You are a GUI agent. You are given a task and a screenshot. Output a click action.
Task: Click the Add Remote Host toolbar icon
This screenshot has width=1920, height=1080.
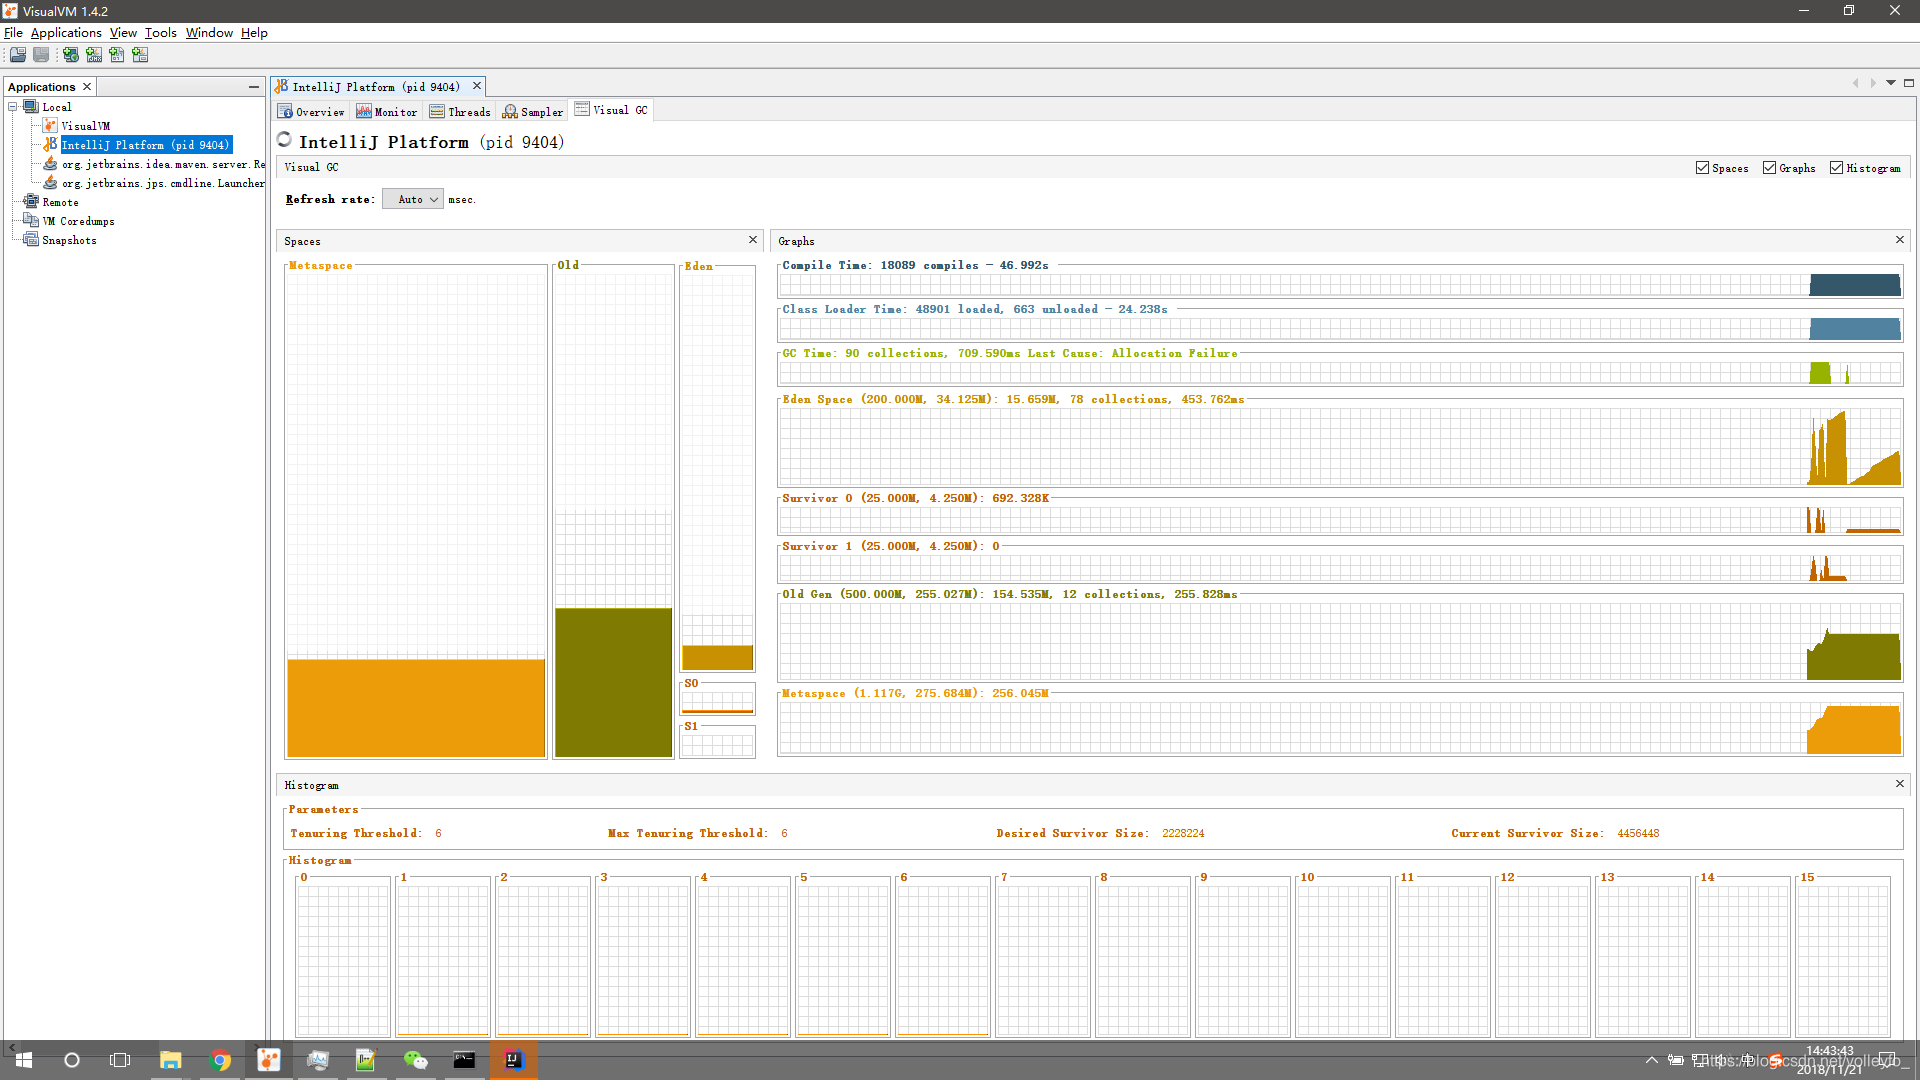tap(71, 55)
